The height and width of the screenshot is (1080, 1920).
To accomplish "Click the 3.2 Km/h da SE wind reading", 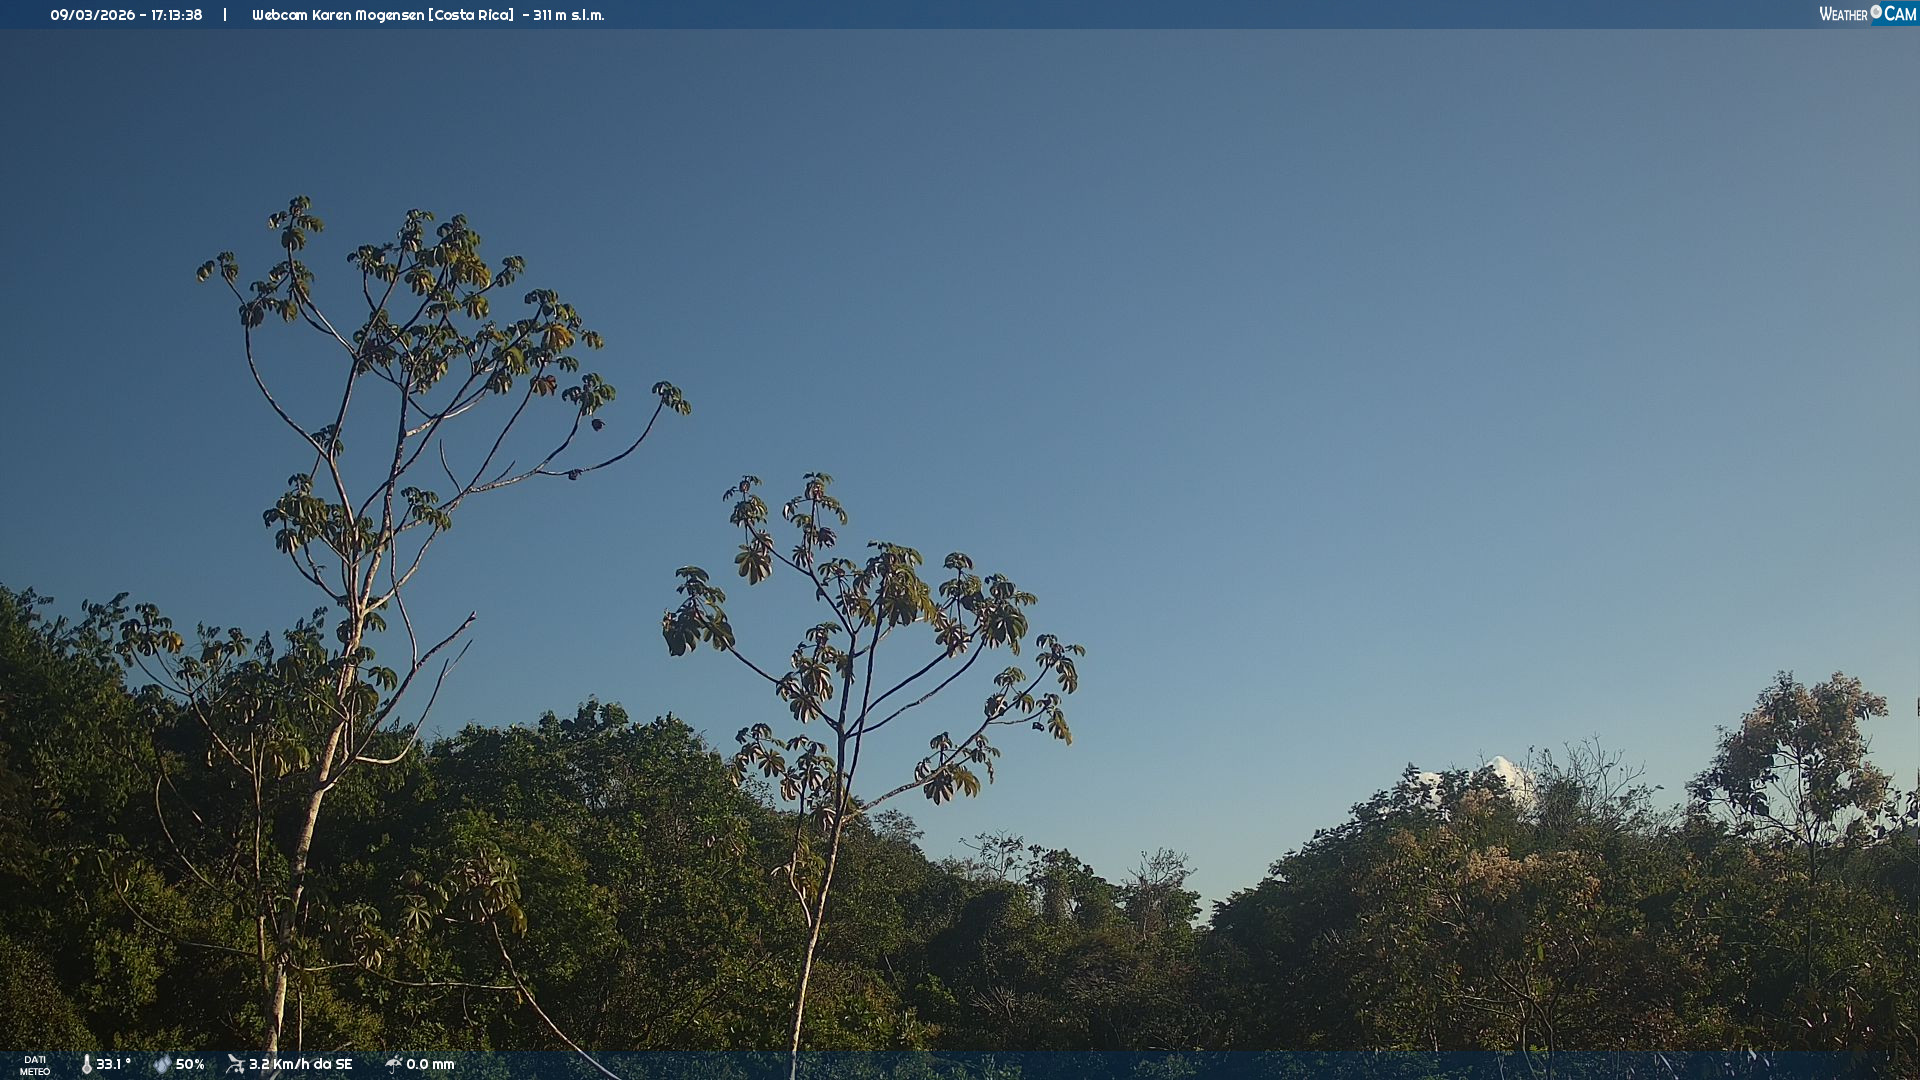I will pyautogui.click(x=300, y=1064).
